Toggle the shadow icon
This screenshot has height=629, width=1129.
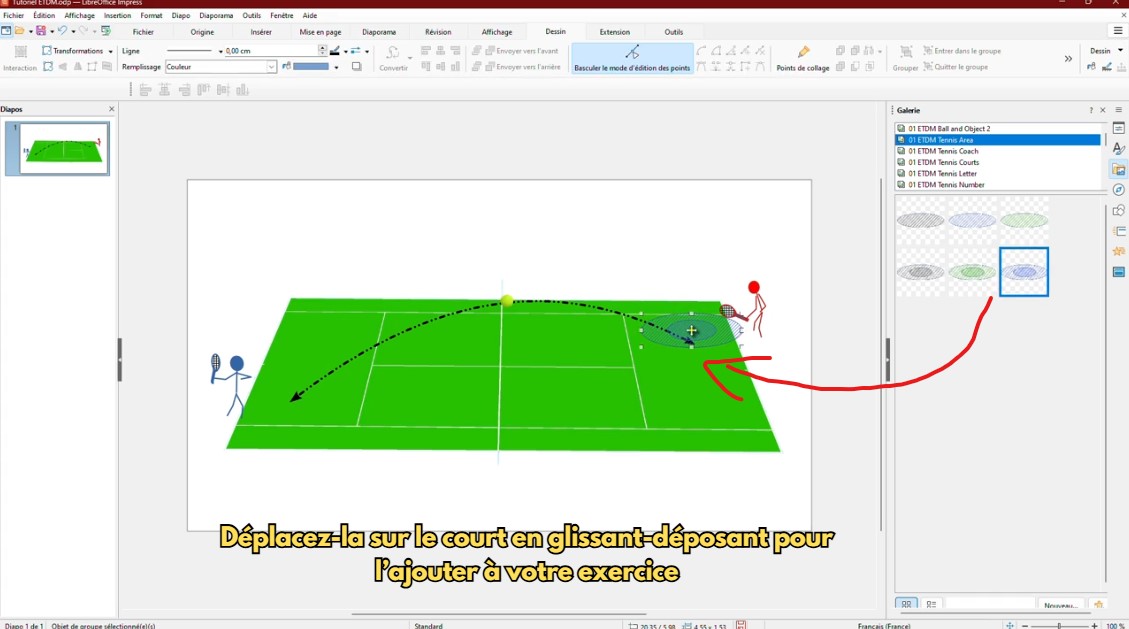pos(356,67)
